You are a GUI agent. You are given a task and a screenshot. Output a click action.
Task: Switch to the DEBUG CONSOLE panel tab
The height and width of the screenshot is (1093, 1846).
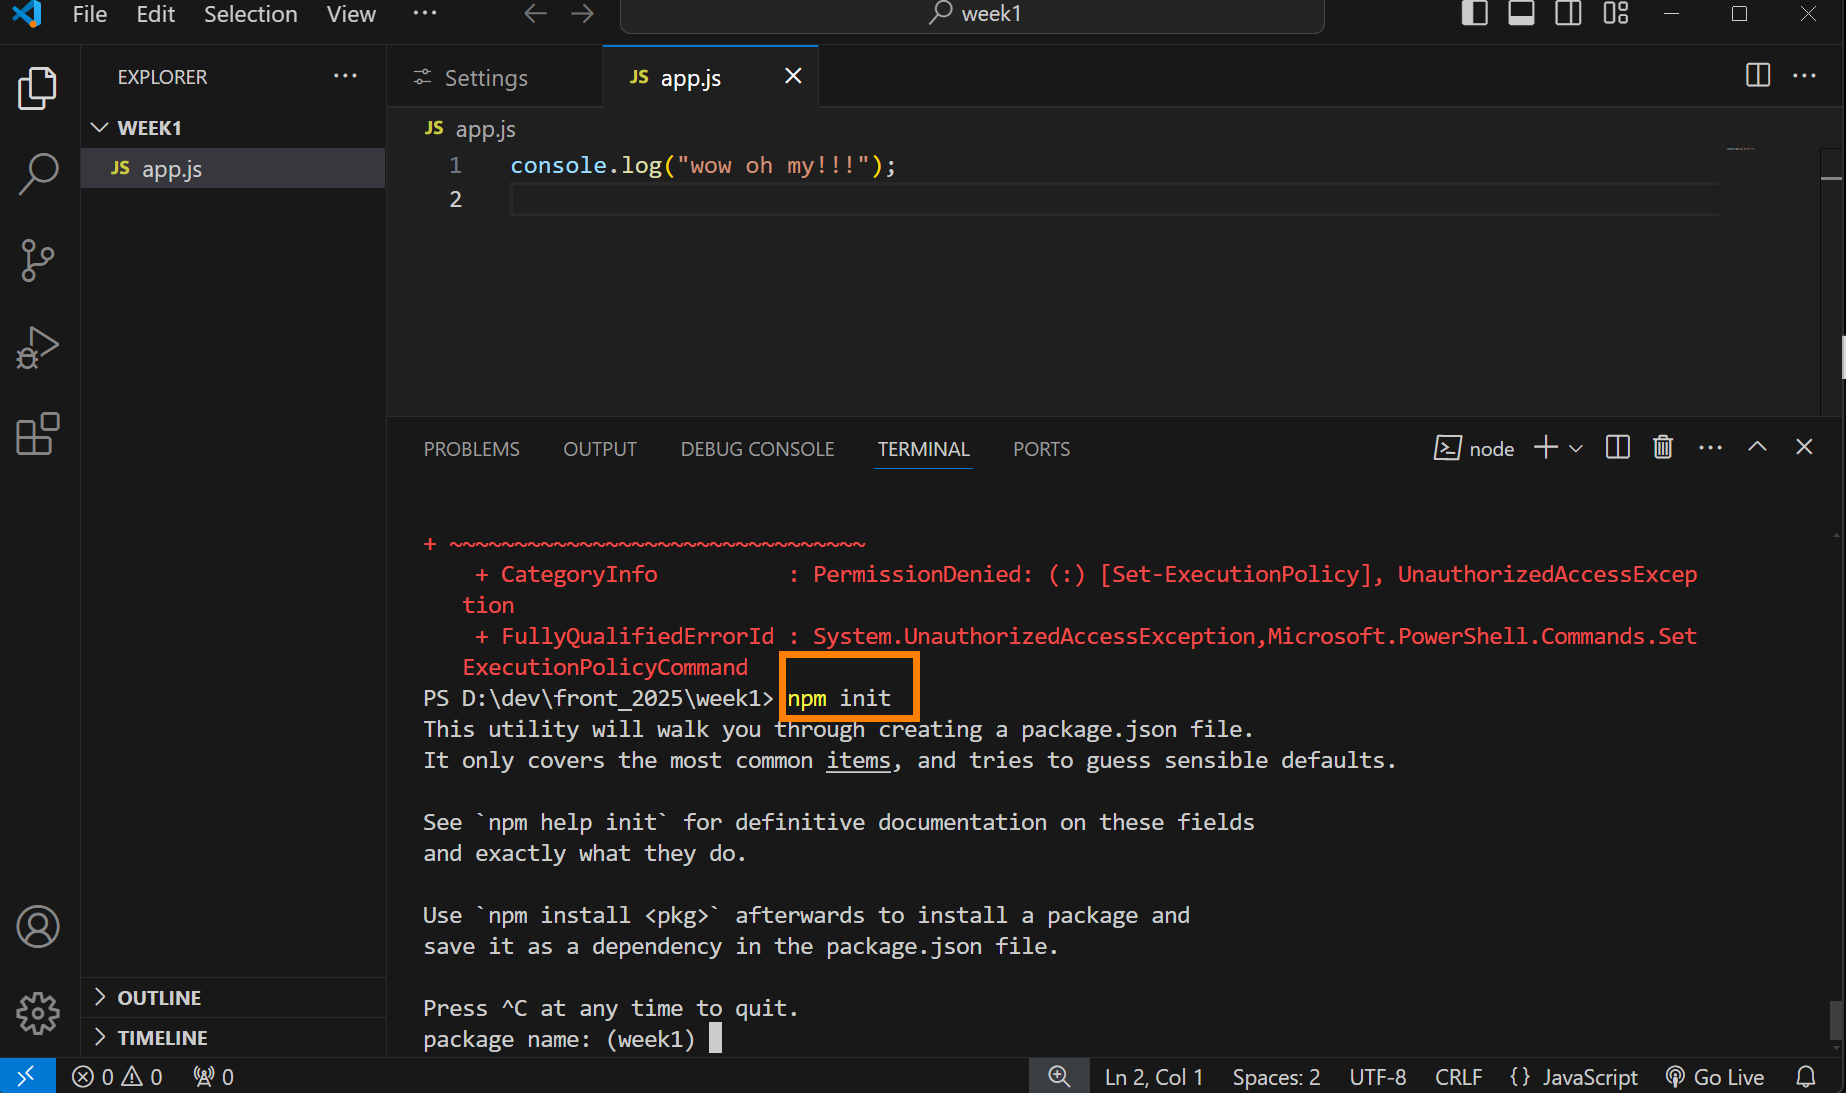(757, 449)
